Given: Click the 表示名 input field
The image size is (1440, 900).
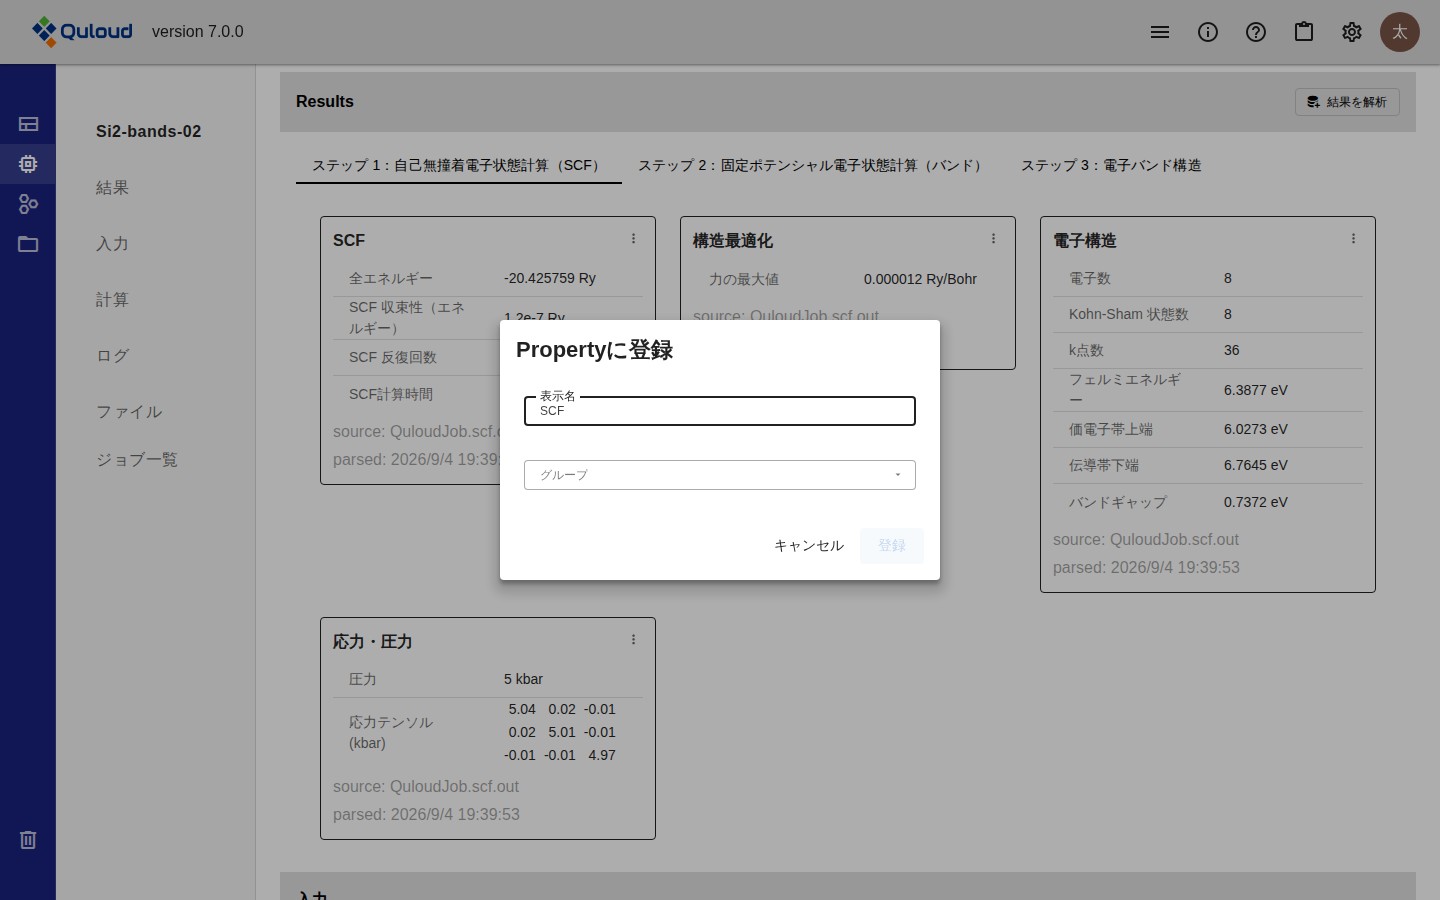Looking at the screenshot, I should point(720,411).
